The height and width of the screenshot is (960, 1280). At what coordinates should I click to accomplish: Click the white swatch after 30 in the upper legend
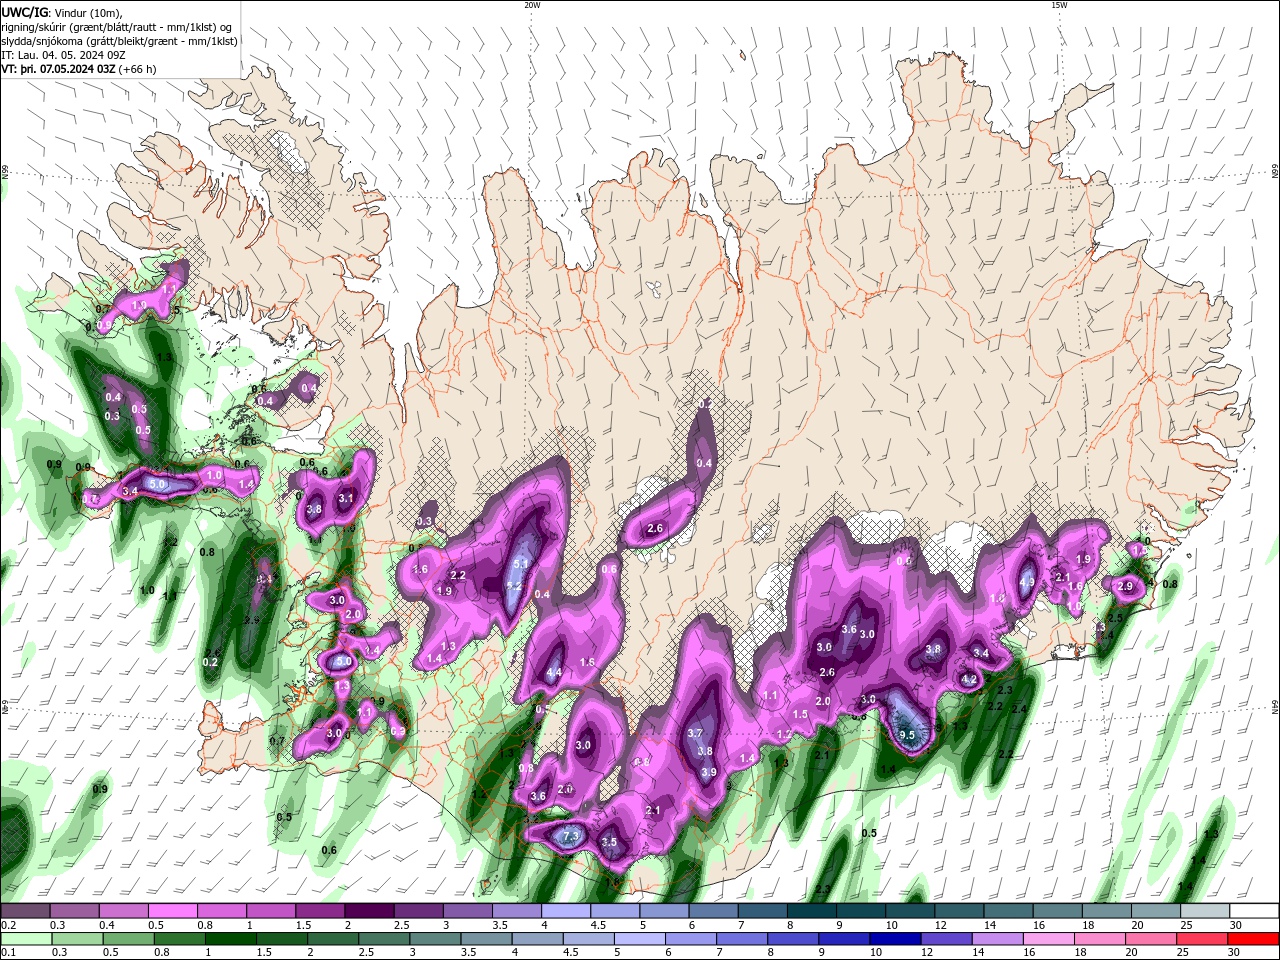coord(1254,911)
